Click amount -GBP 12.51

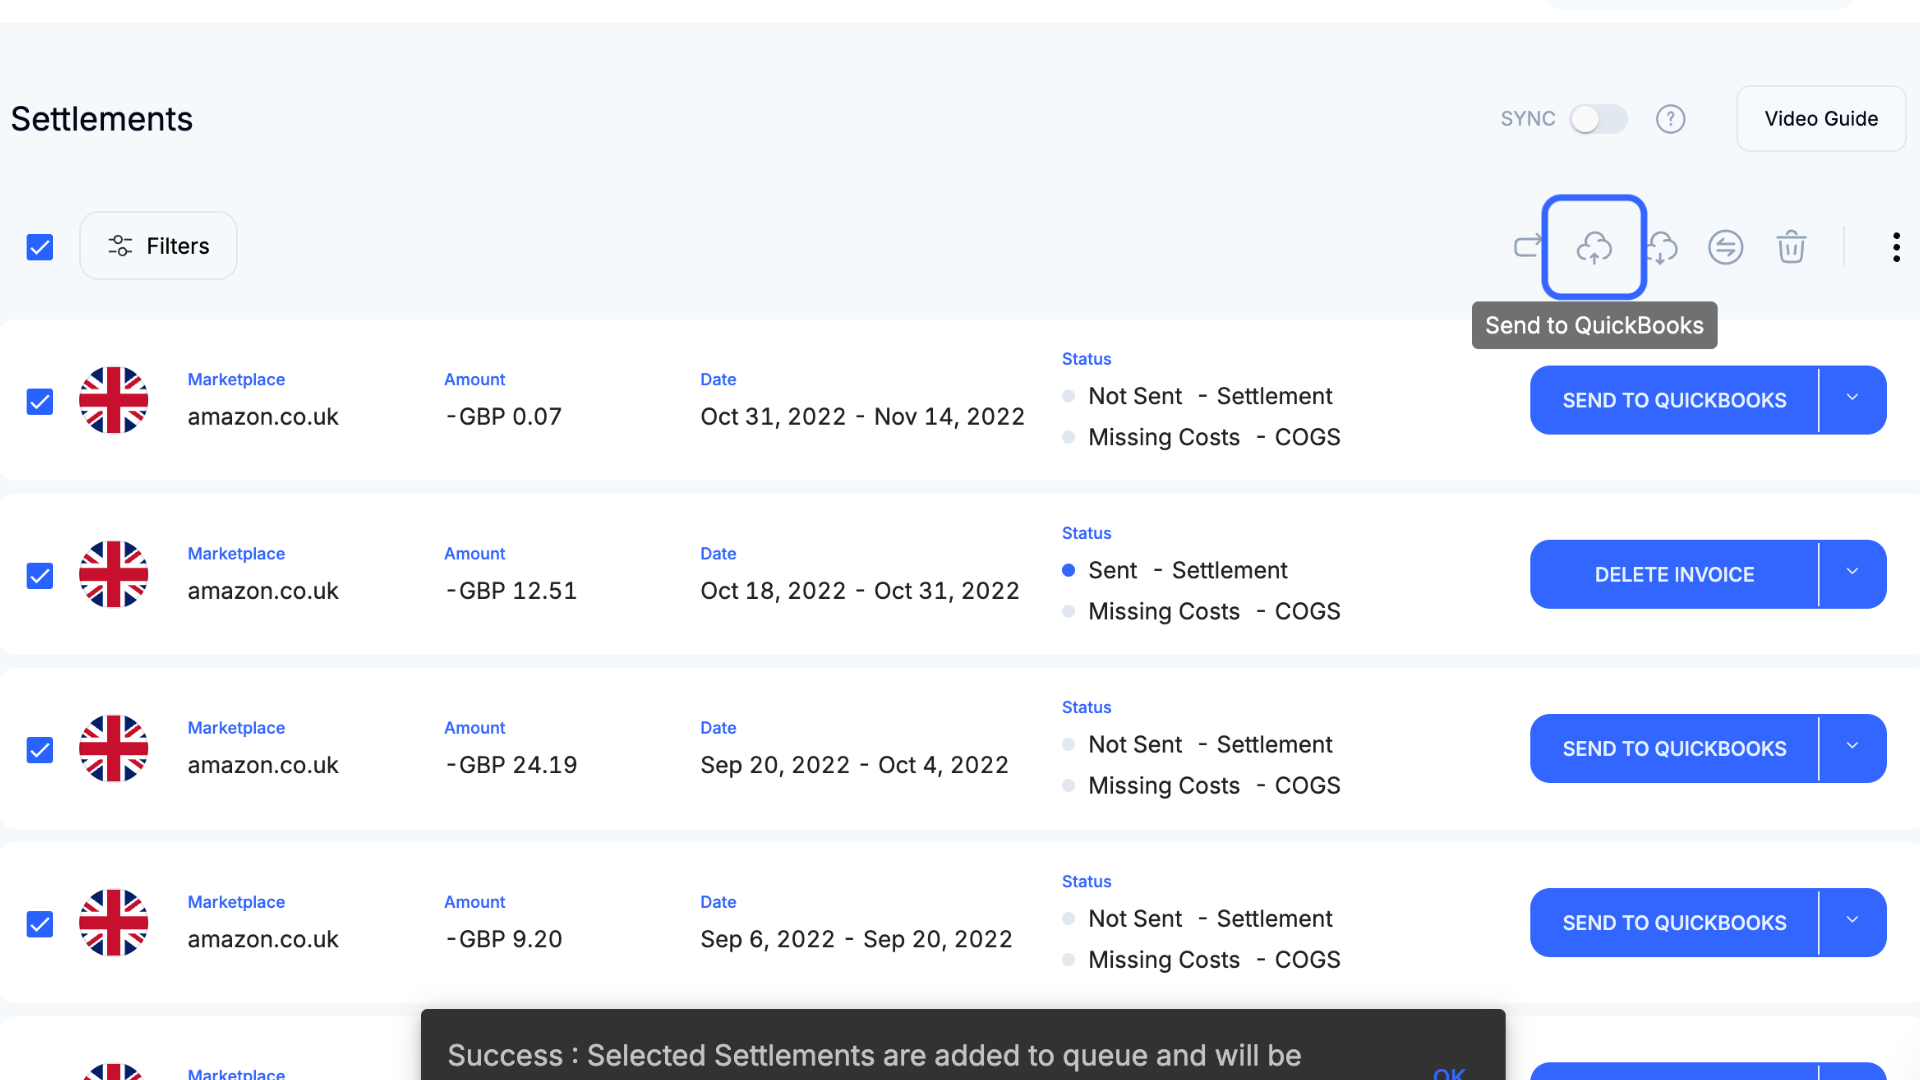point(511,591)
